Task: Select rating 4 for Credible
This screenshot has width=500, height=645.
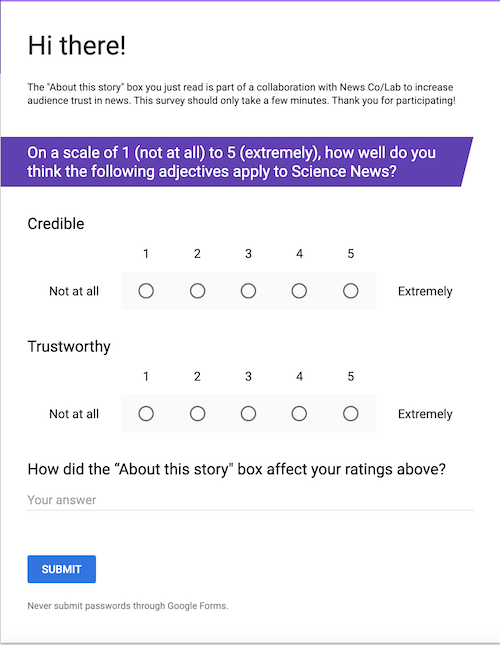Action: pyautogui.click(x=299, y=291)
